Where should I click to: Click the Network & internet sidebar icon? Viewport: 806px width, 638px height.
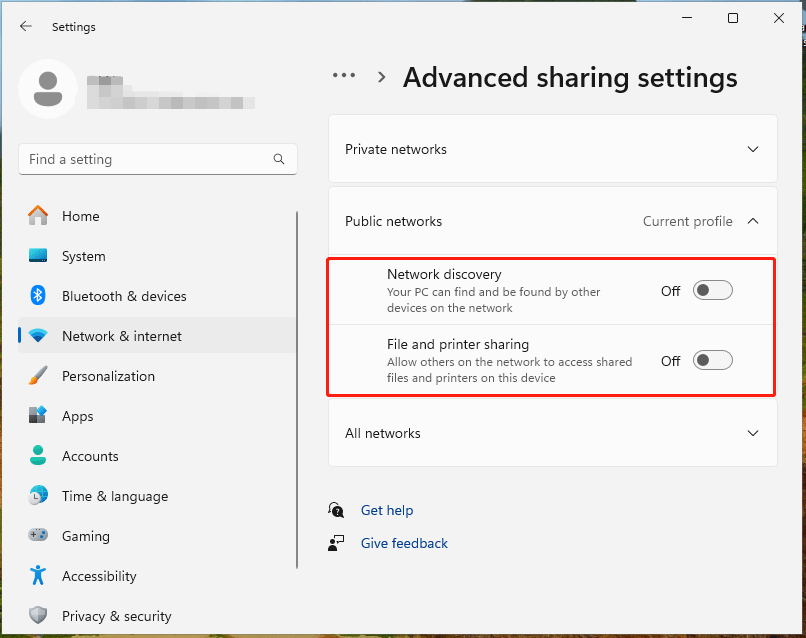[x=40, y=336]
